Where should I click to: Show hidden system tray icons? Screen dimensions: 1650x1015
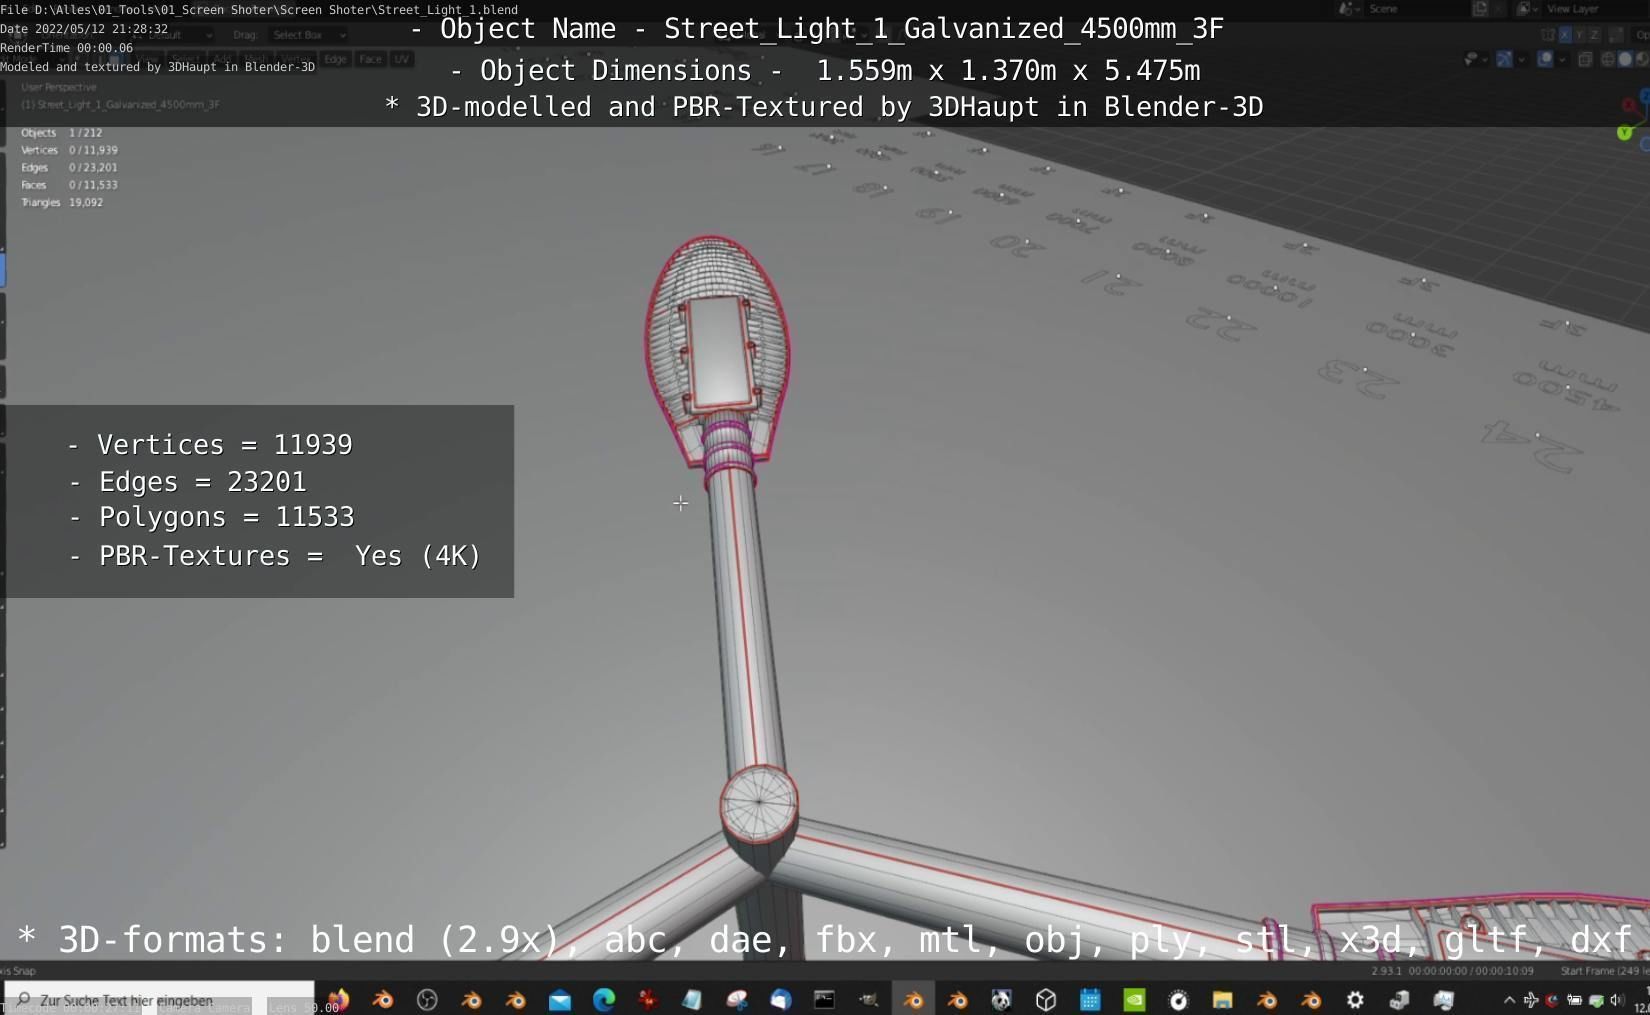[1509, 999]
